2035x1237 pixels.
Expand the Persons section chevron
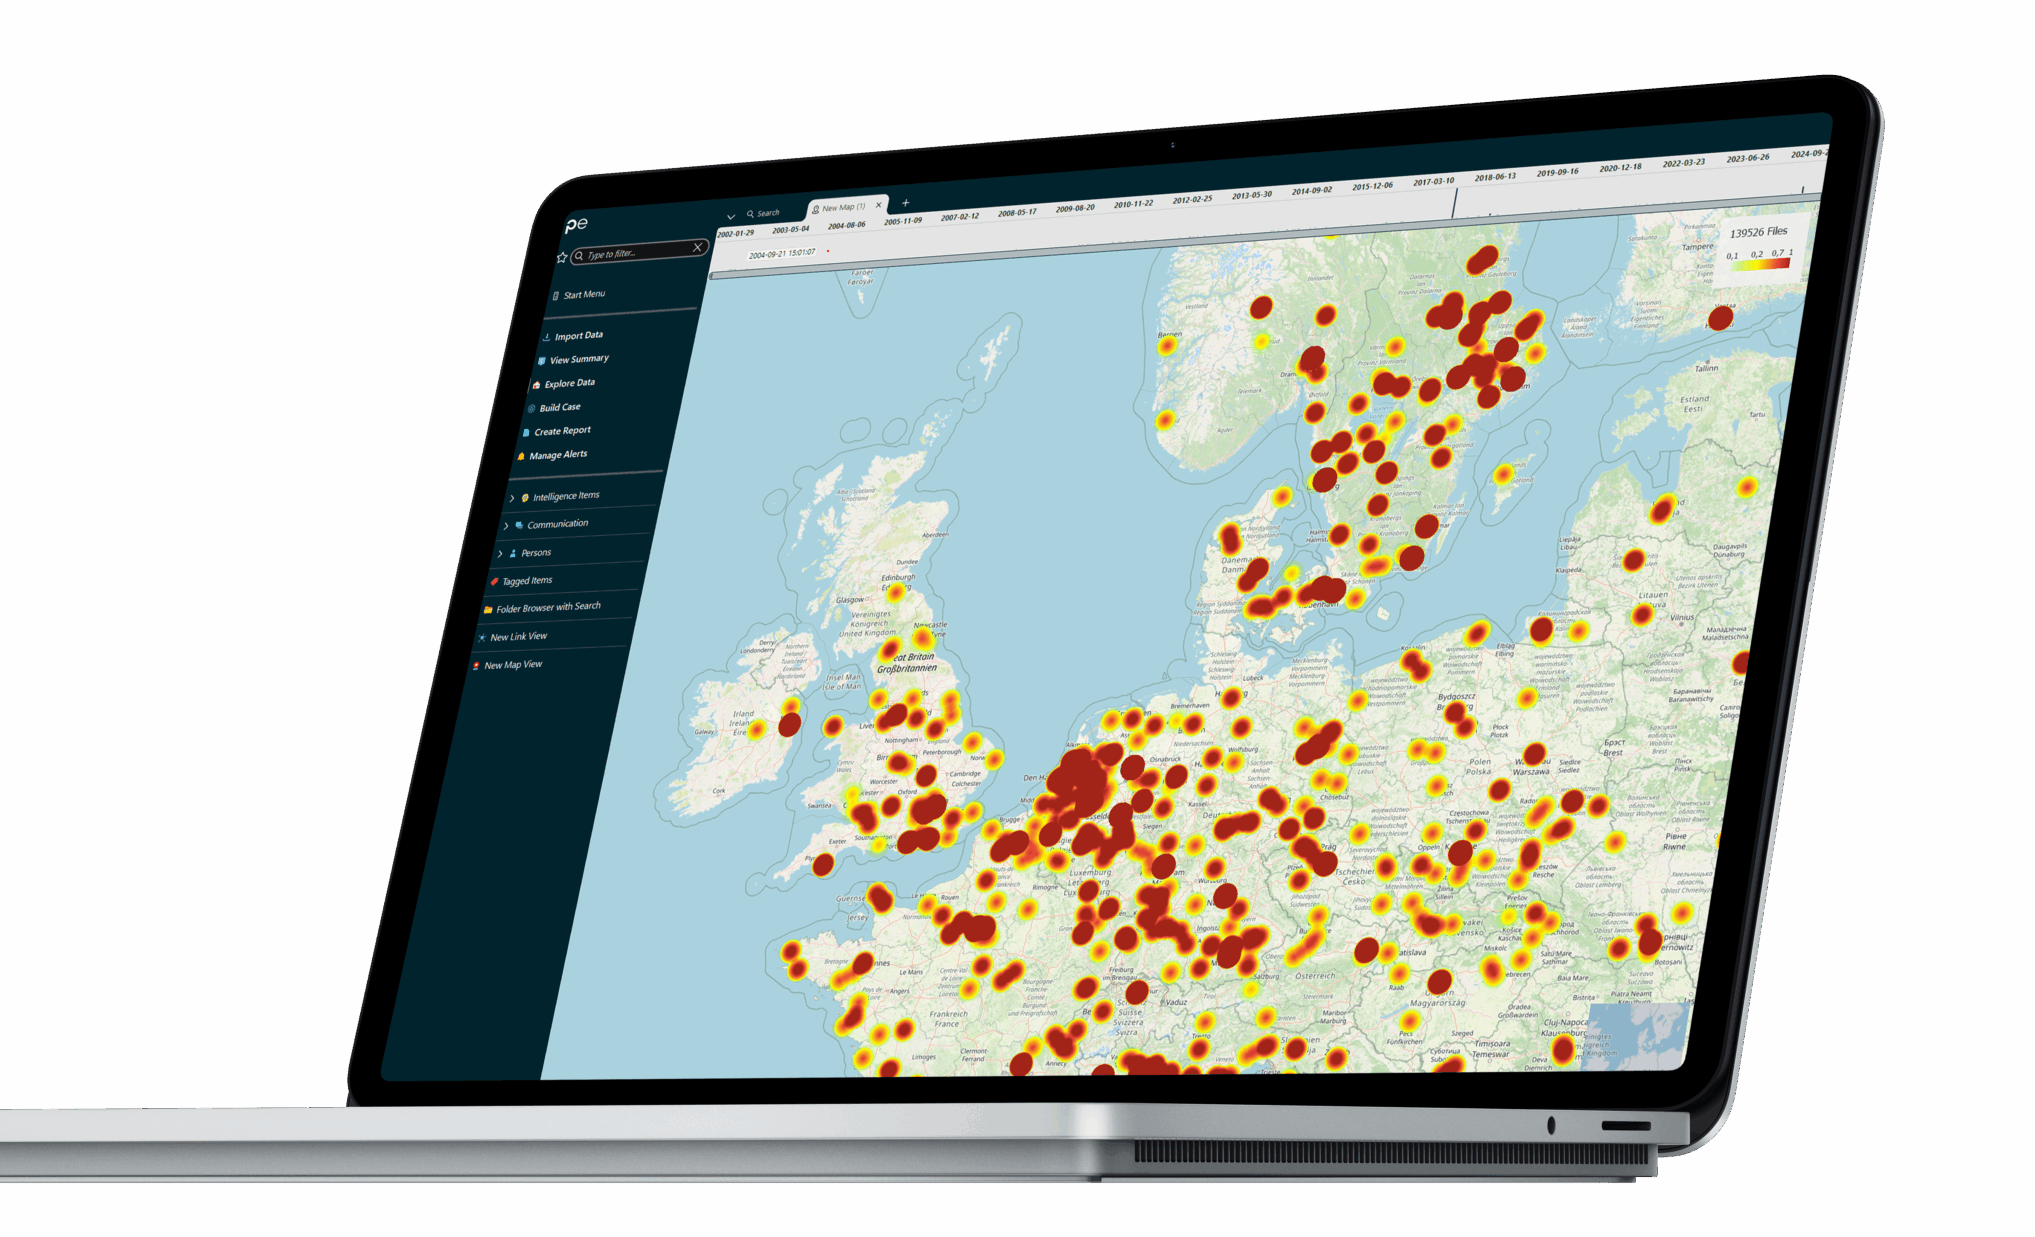(500, 554)
